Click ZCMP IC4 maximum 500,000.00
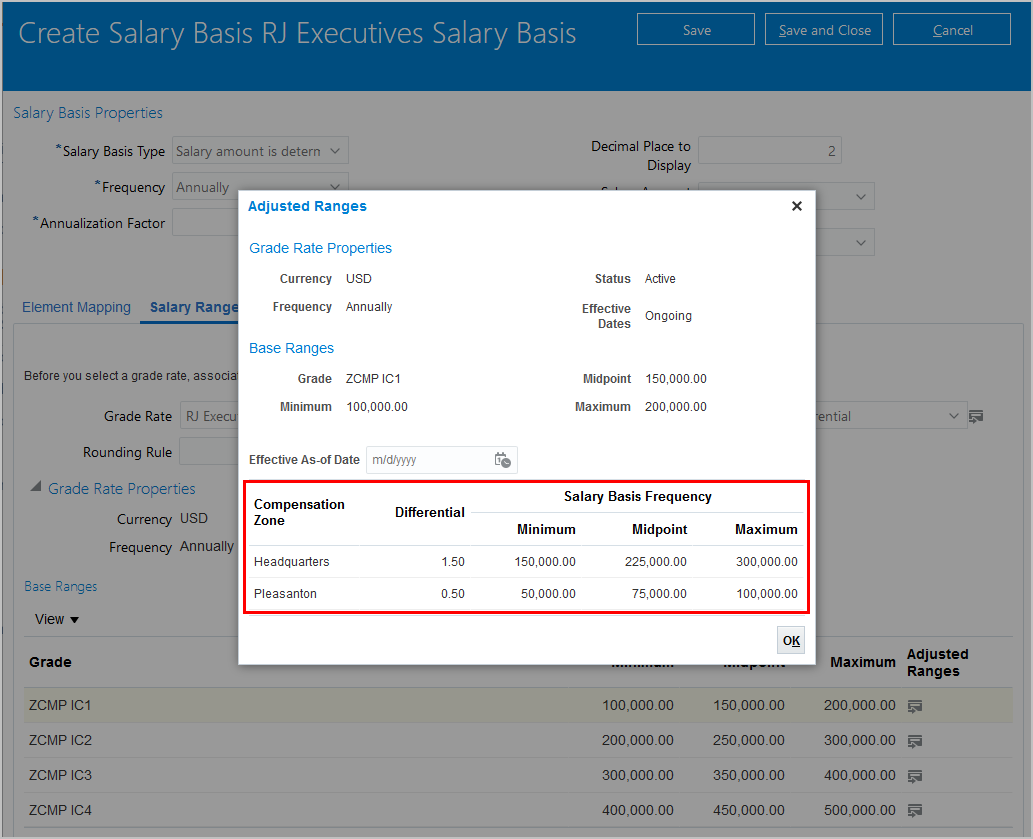 (860, 810)
